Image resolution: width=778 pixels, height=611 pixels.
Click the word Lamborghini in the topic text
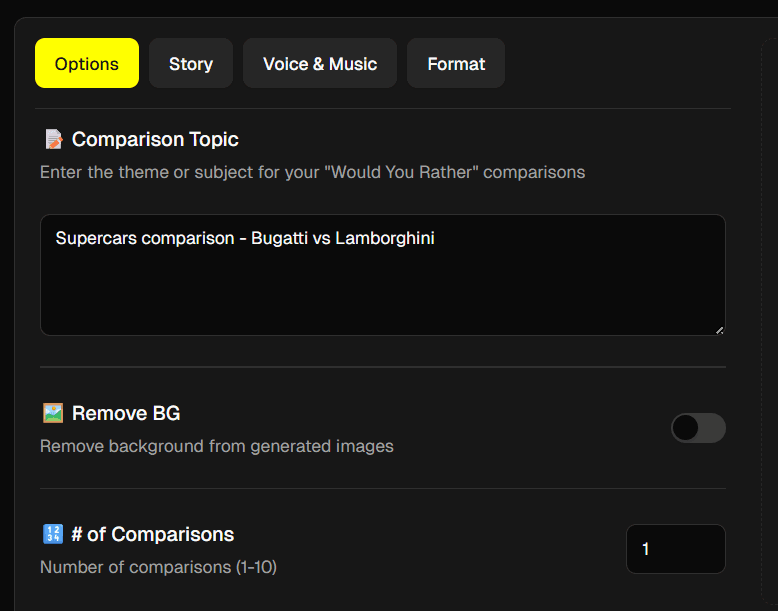click(x=385, y=238)
